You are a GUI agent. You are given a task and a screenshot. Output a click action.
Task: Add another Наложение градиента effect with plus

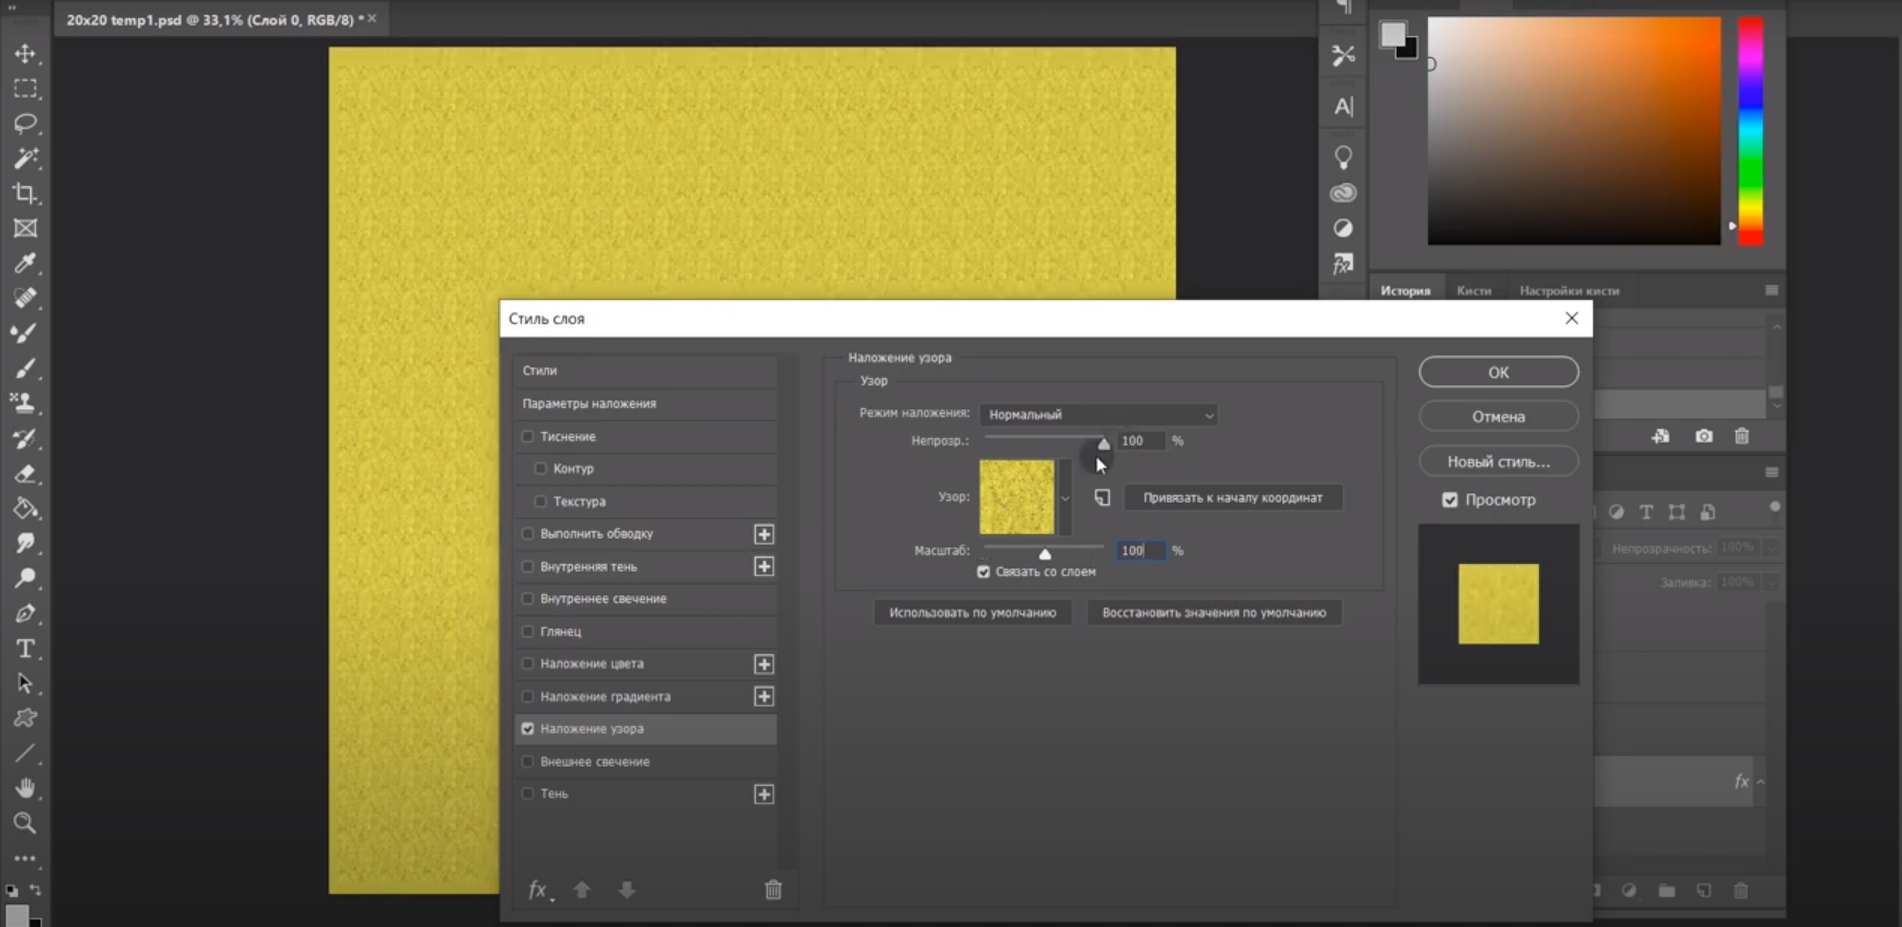click(764, 696)
